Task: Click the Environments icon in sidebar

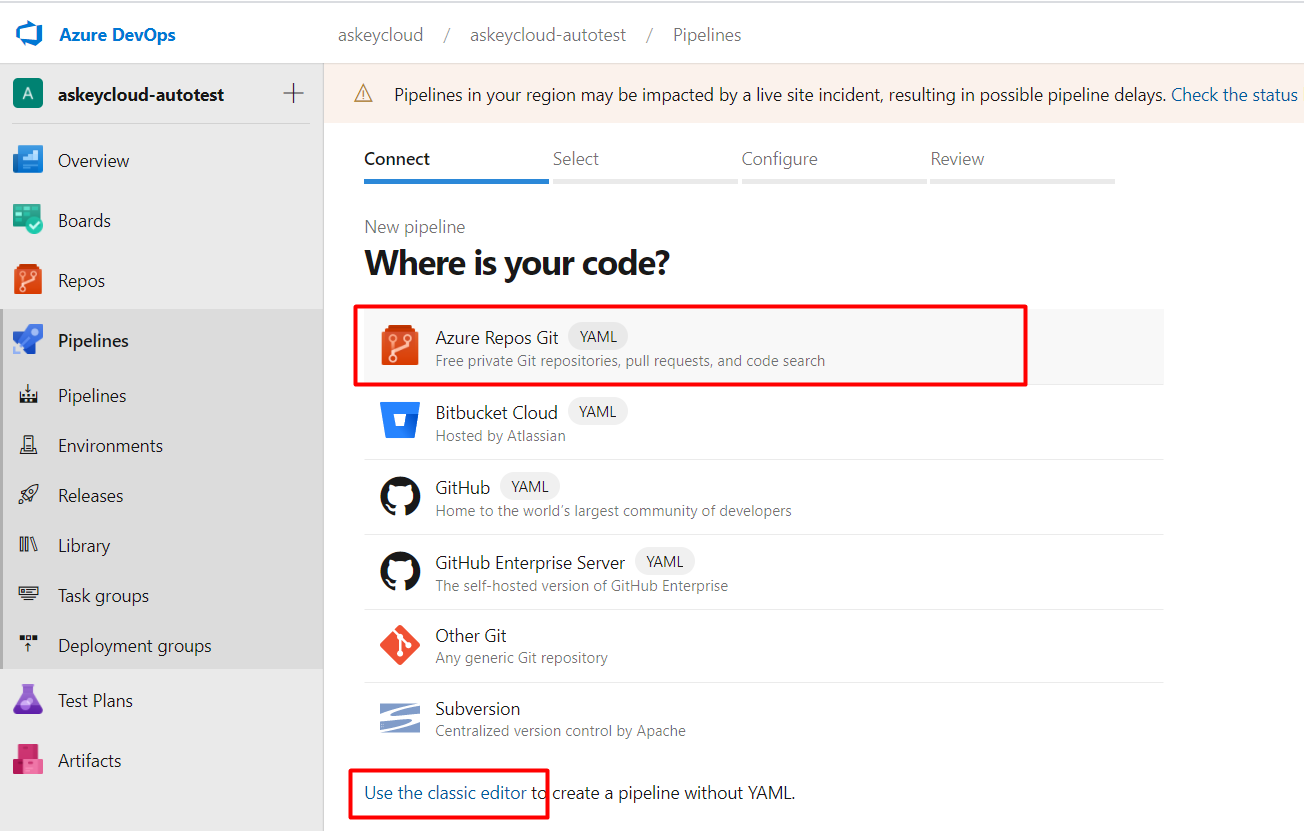Action: (x=28, y=445)
